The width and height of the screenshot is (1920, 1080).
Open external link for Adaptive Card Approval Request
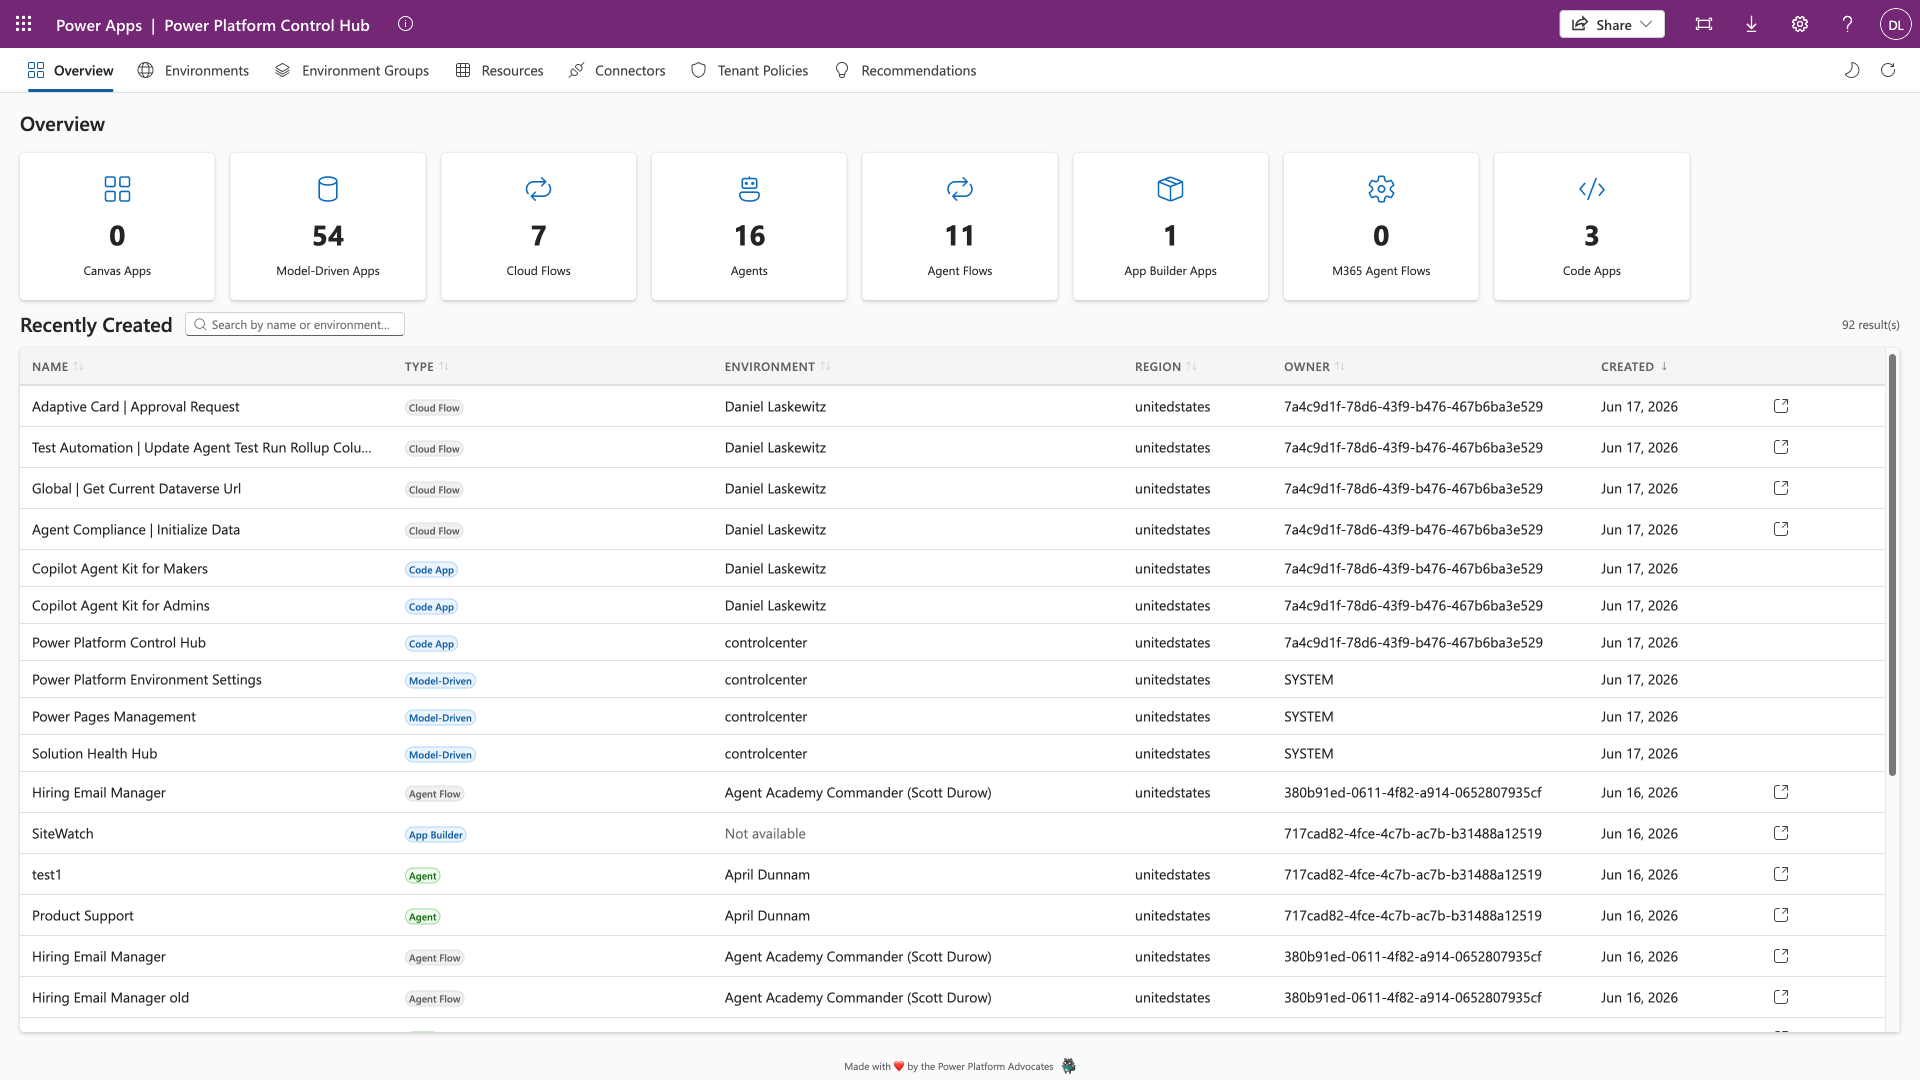coord(1781,406)
